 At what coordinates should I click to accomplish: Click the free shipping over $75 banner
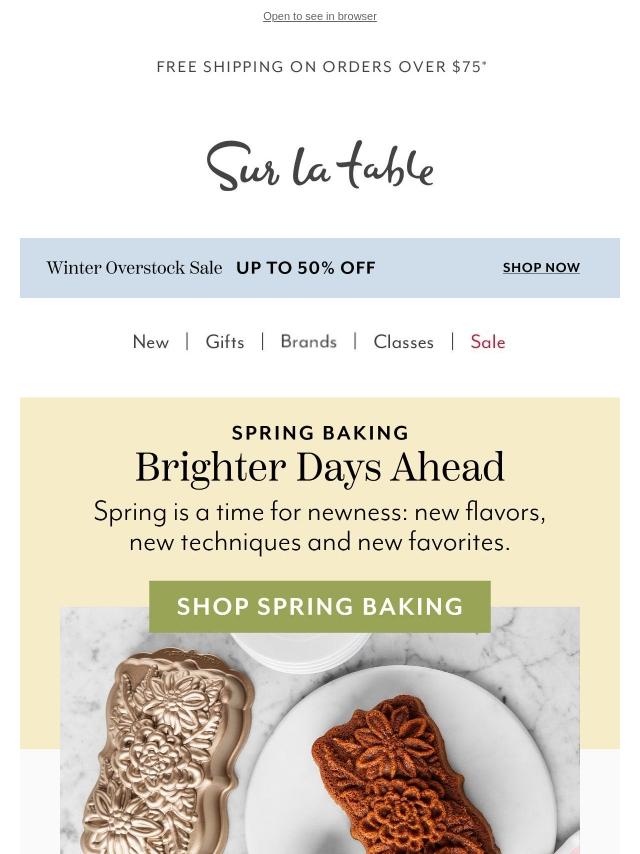click(321, 67)
